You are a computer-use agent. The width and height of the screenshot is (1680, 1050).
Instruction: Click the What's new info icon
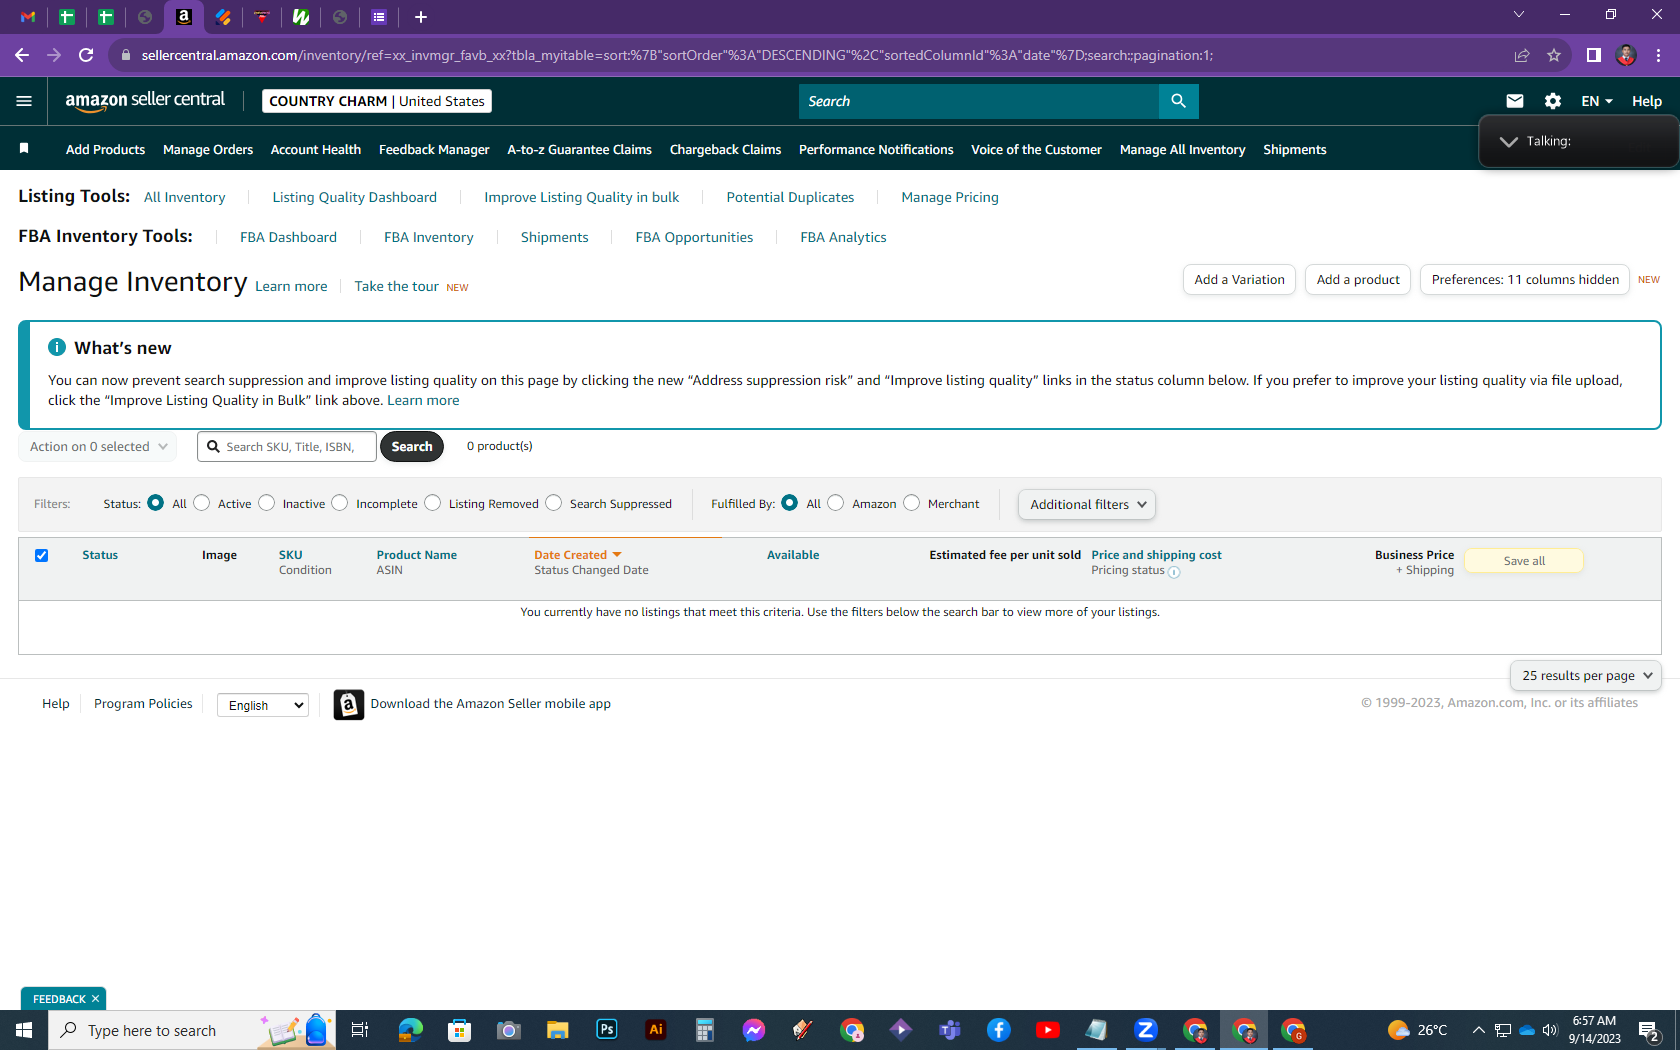[57, 347]
